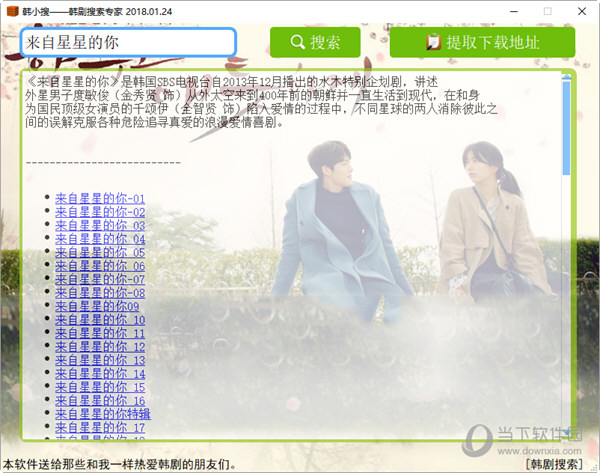This screenshot has width=600, height=473.
Task: Minimize the 韩小搜 window
Action: tap(514, 11)
